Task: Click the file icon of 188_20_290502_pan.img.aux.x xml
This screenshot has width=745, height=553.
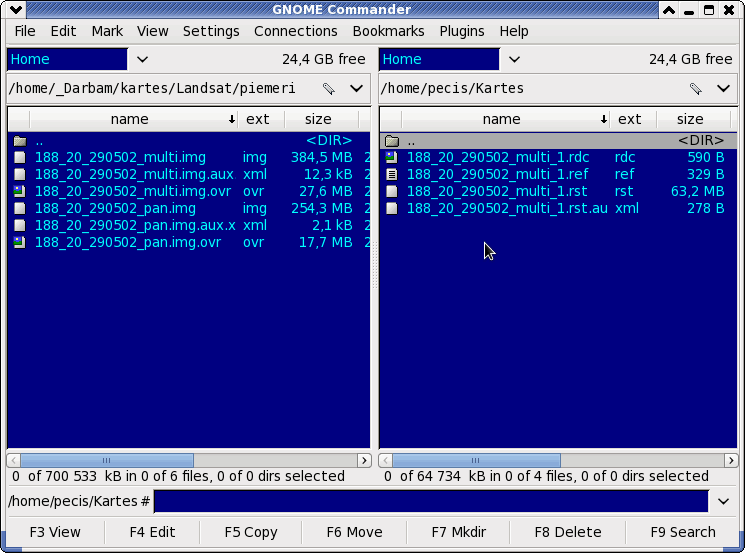Action: pos(19,226)
